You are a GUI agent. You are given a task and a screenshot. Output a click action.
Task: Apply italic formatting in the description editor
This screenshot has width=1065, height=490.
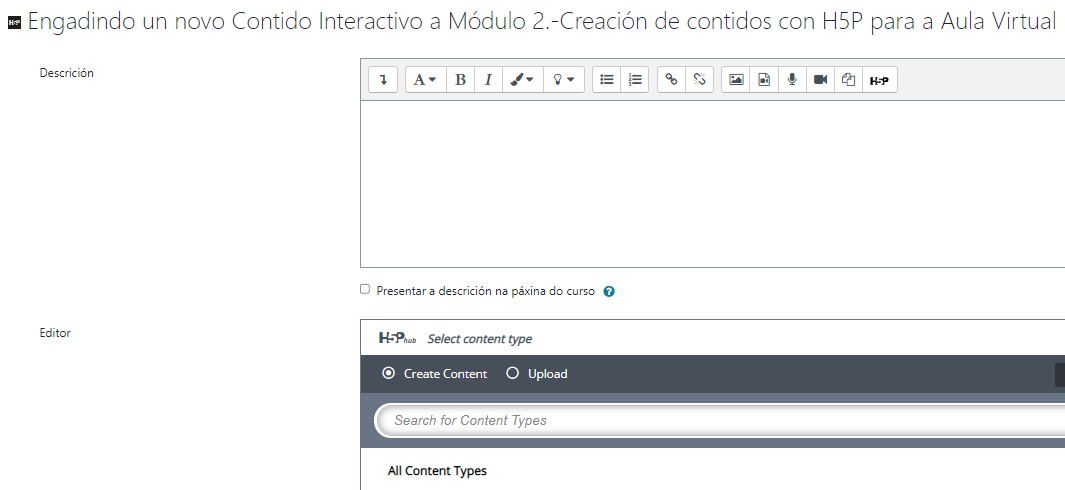pyautogui.click(x=488, y=80)
